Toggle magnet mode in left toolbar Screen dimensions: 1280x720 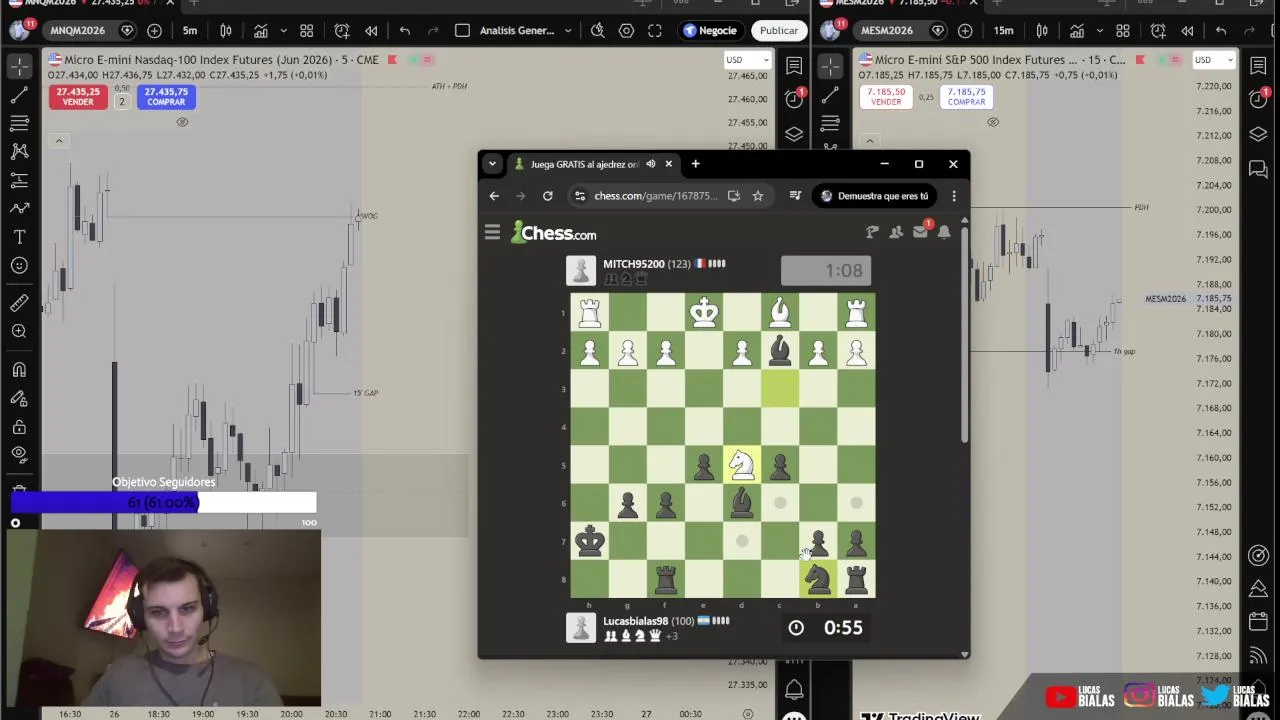pos(19,370)
